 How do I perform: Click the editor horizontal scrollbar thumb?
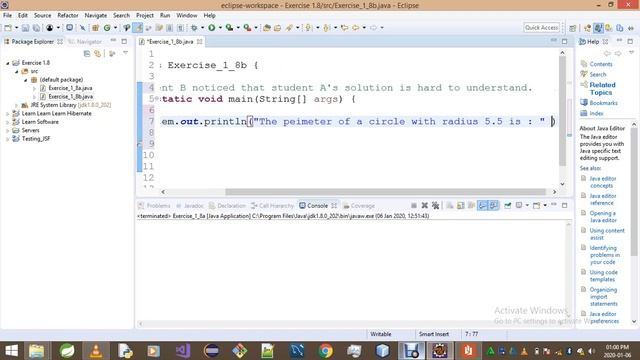pos(385,192)
